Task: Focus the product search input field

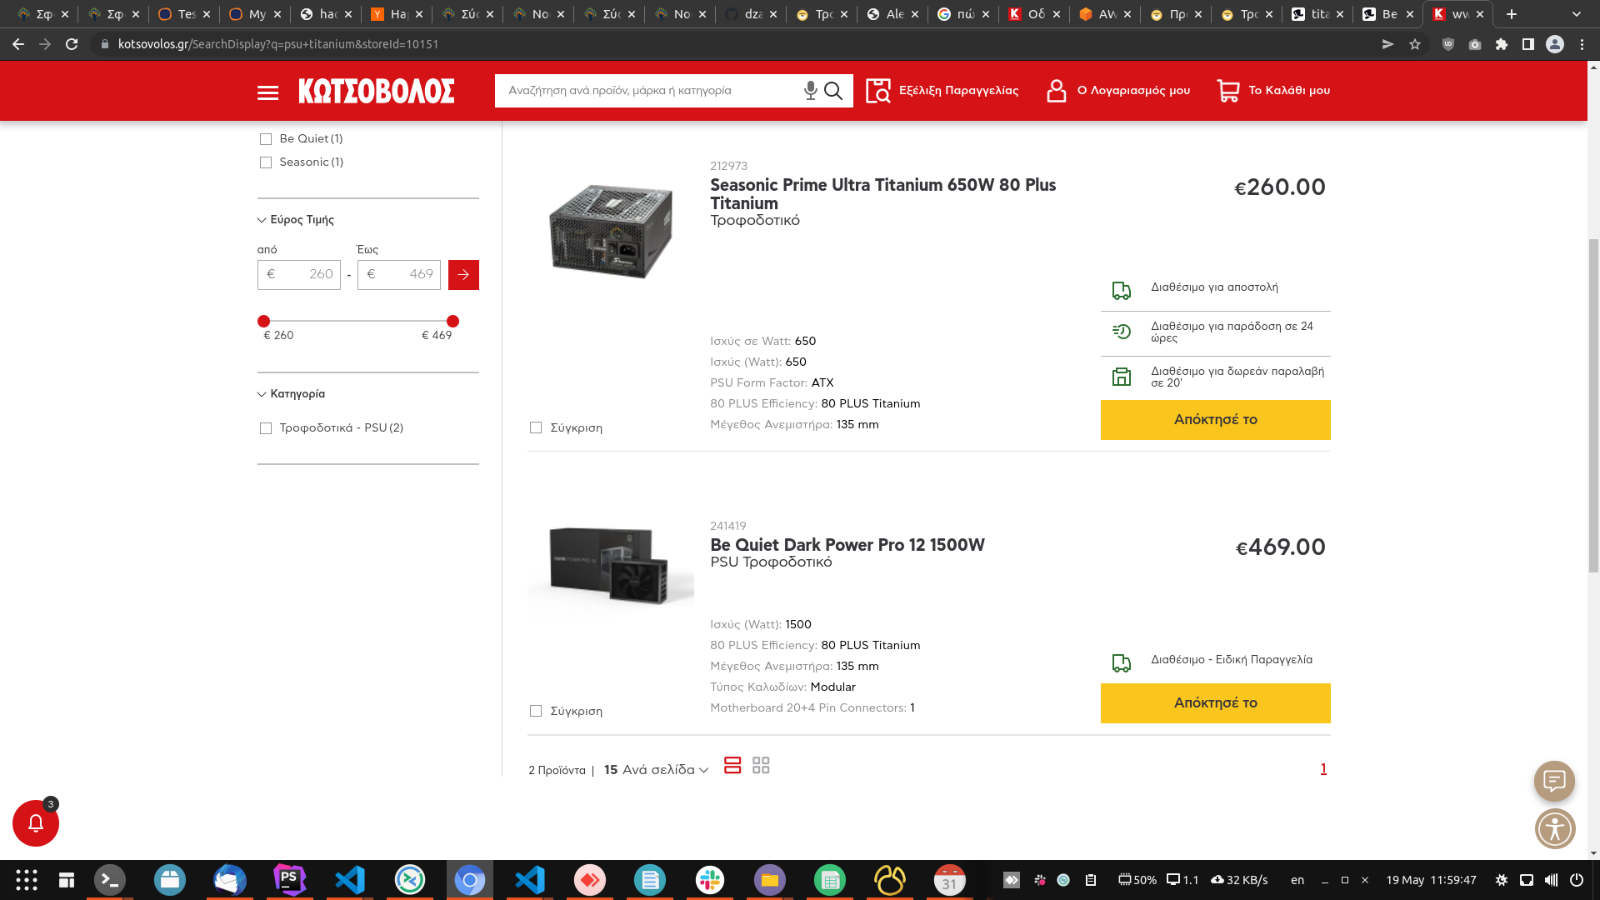Action: 650,91
